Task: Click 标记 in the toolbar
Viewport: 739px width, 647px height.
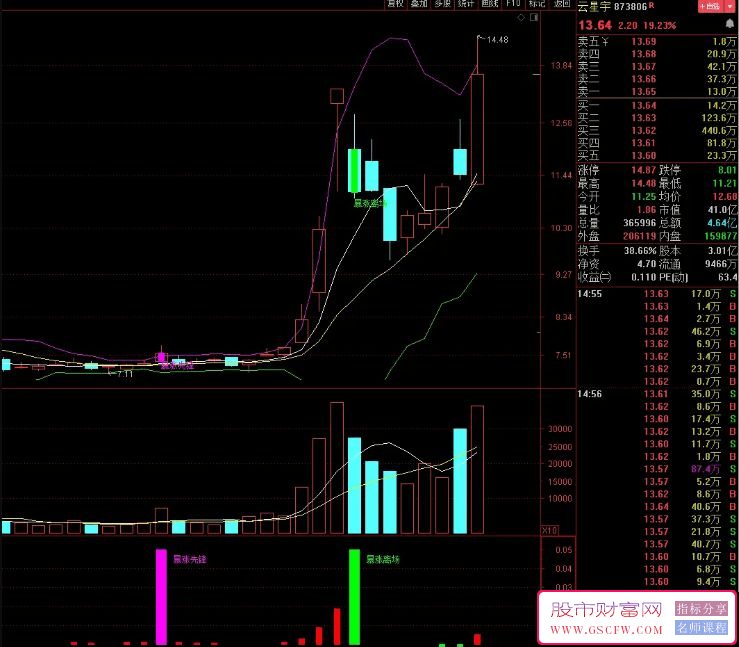Action: (x=537, y=4)
